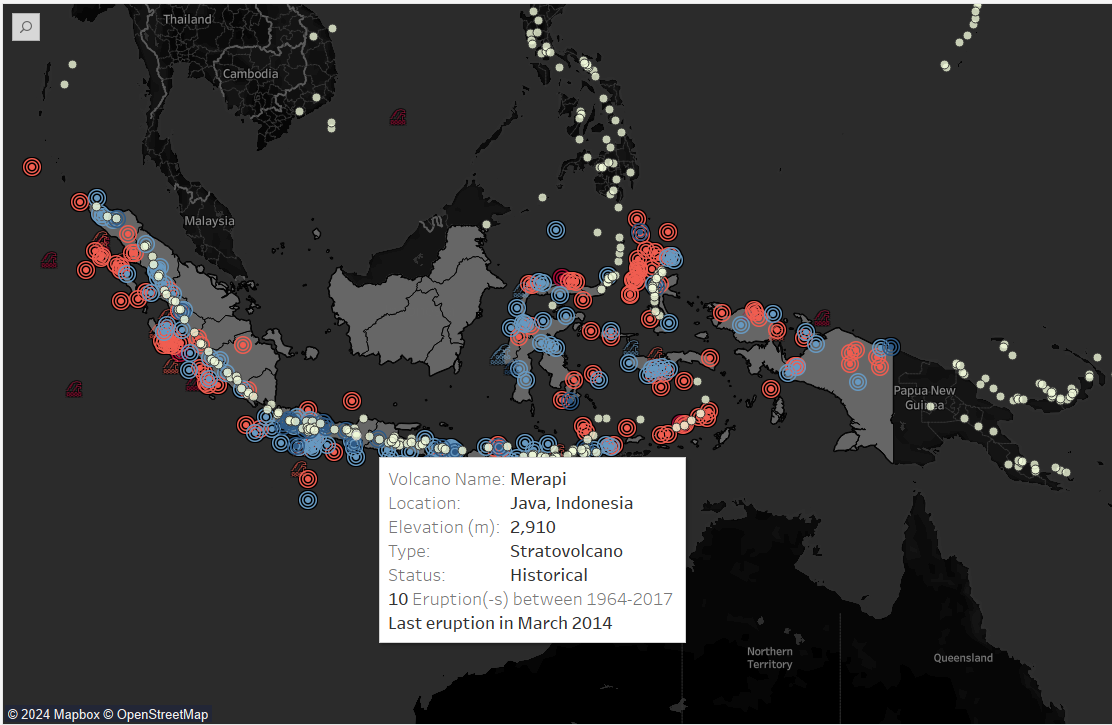This screenshot has height=725, width=1112.
Task: Open the map search magnifier icon
Action: 26,27
